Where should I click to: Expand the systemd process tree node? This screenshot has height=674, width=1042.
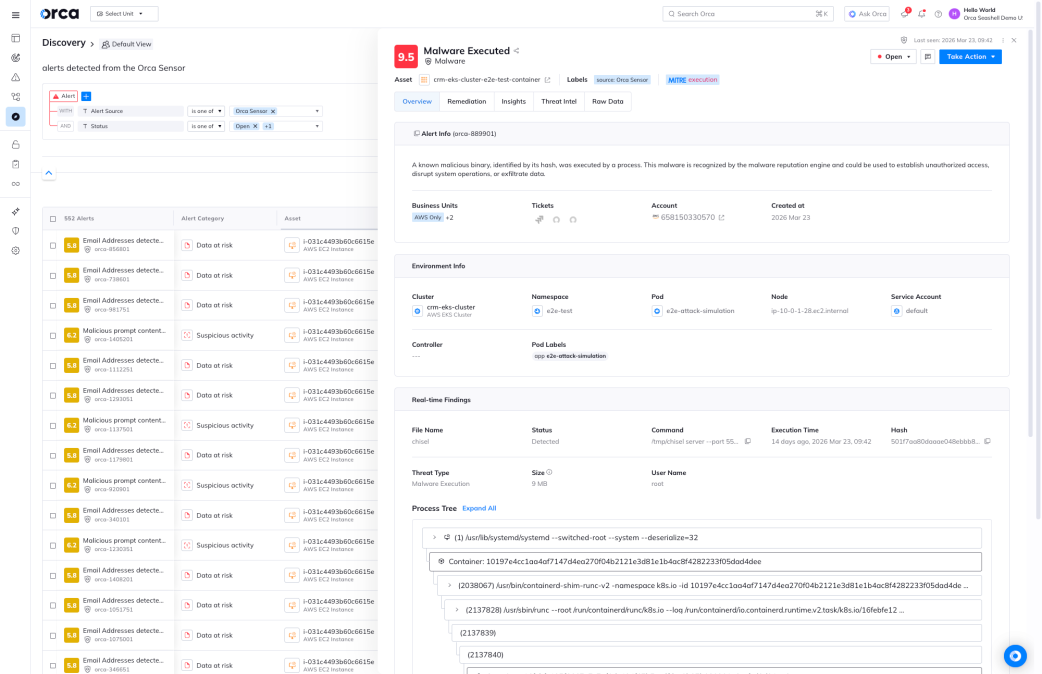pyautogui.click(x=435, y=538)
